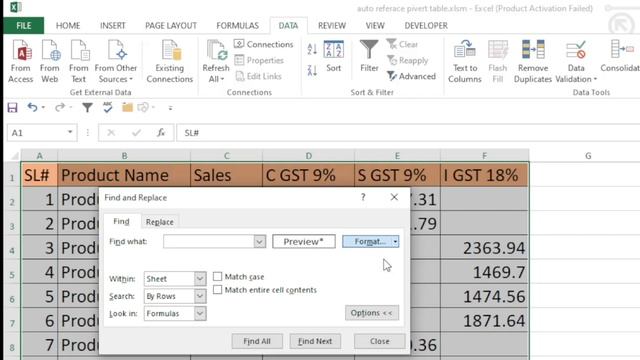Click Consolidate tool
640x360 pixels.
point(620,57)
